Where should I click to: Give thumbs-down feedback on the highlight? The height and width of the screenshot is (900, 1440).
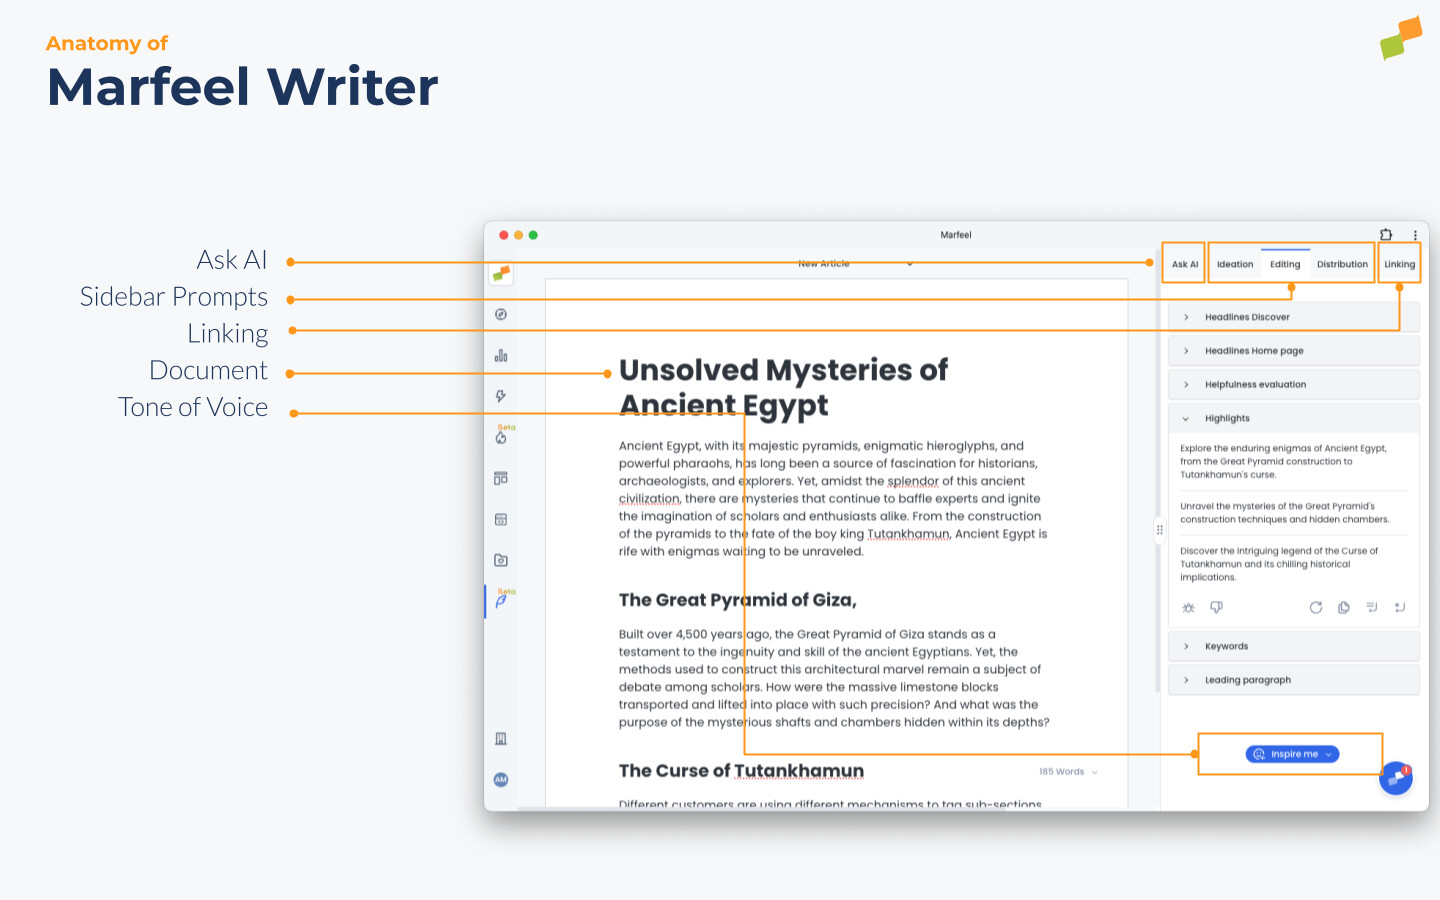(x=1216, y=607)
